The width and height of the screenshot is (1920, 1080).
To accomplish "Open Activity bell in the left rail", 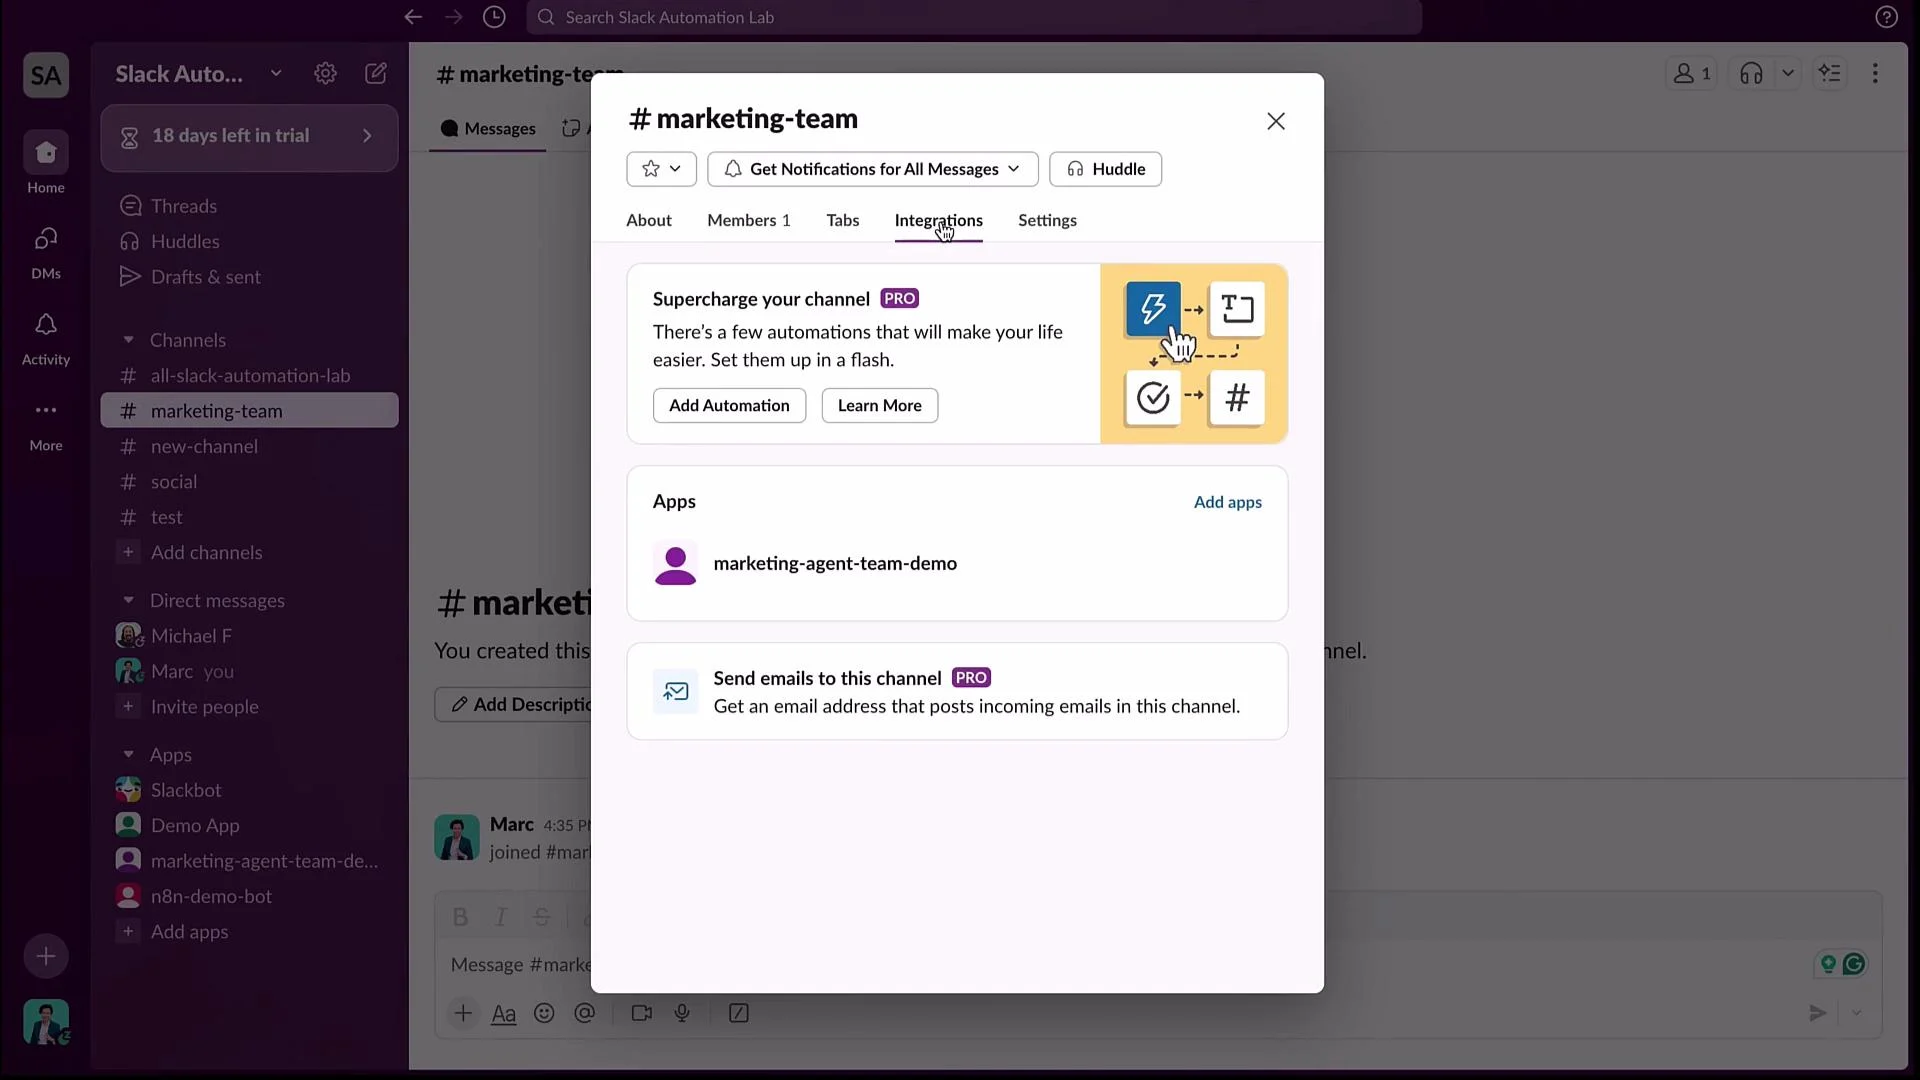I will (x=46, y=337).
